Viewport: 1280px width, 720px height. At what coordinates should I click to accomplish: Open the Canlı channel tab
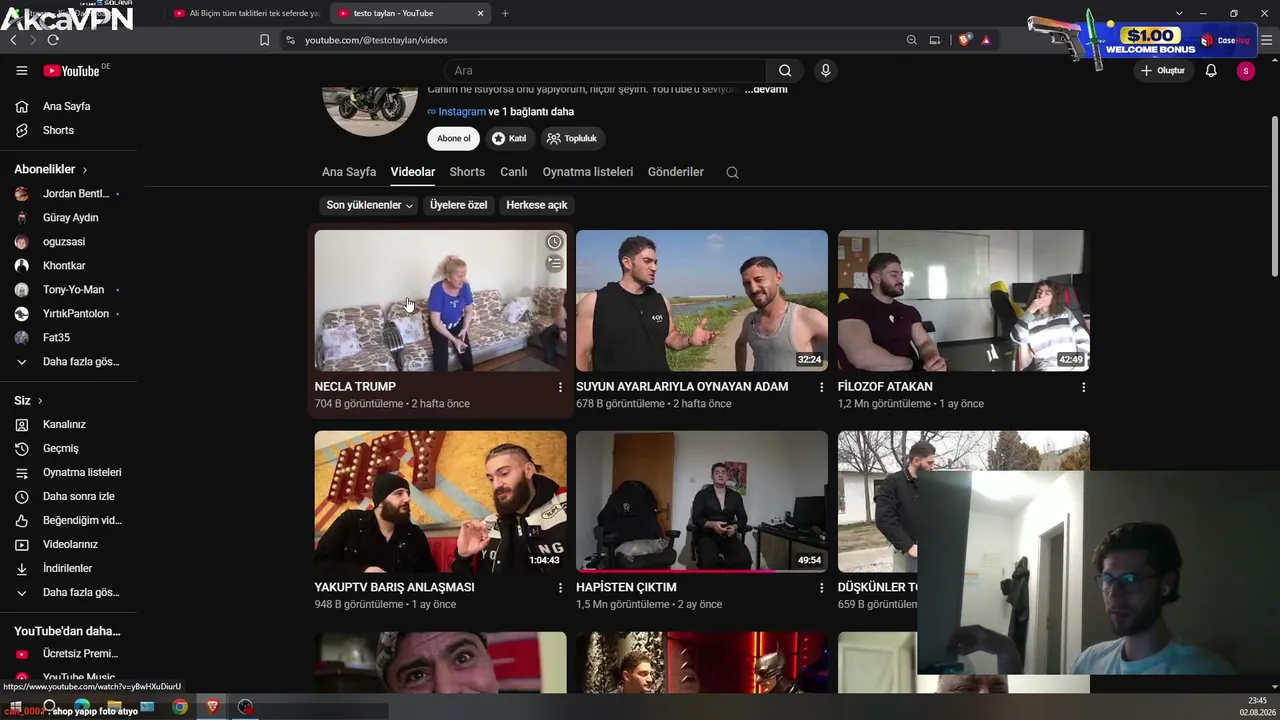514,172
